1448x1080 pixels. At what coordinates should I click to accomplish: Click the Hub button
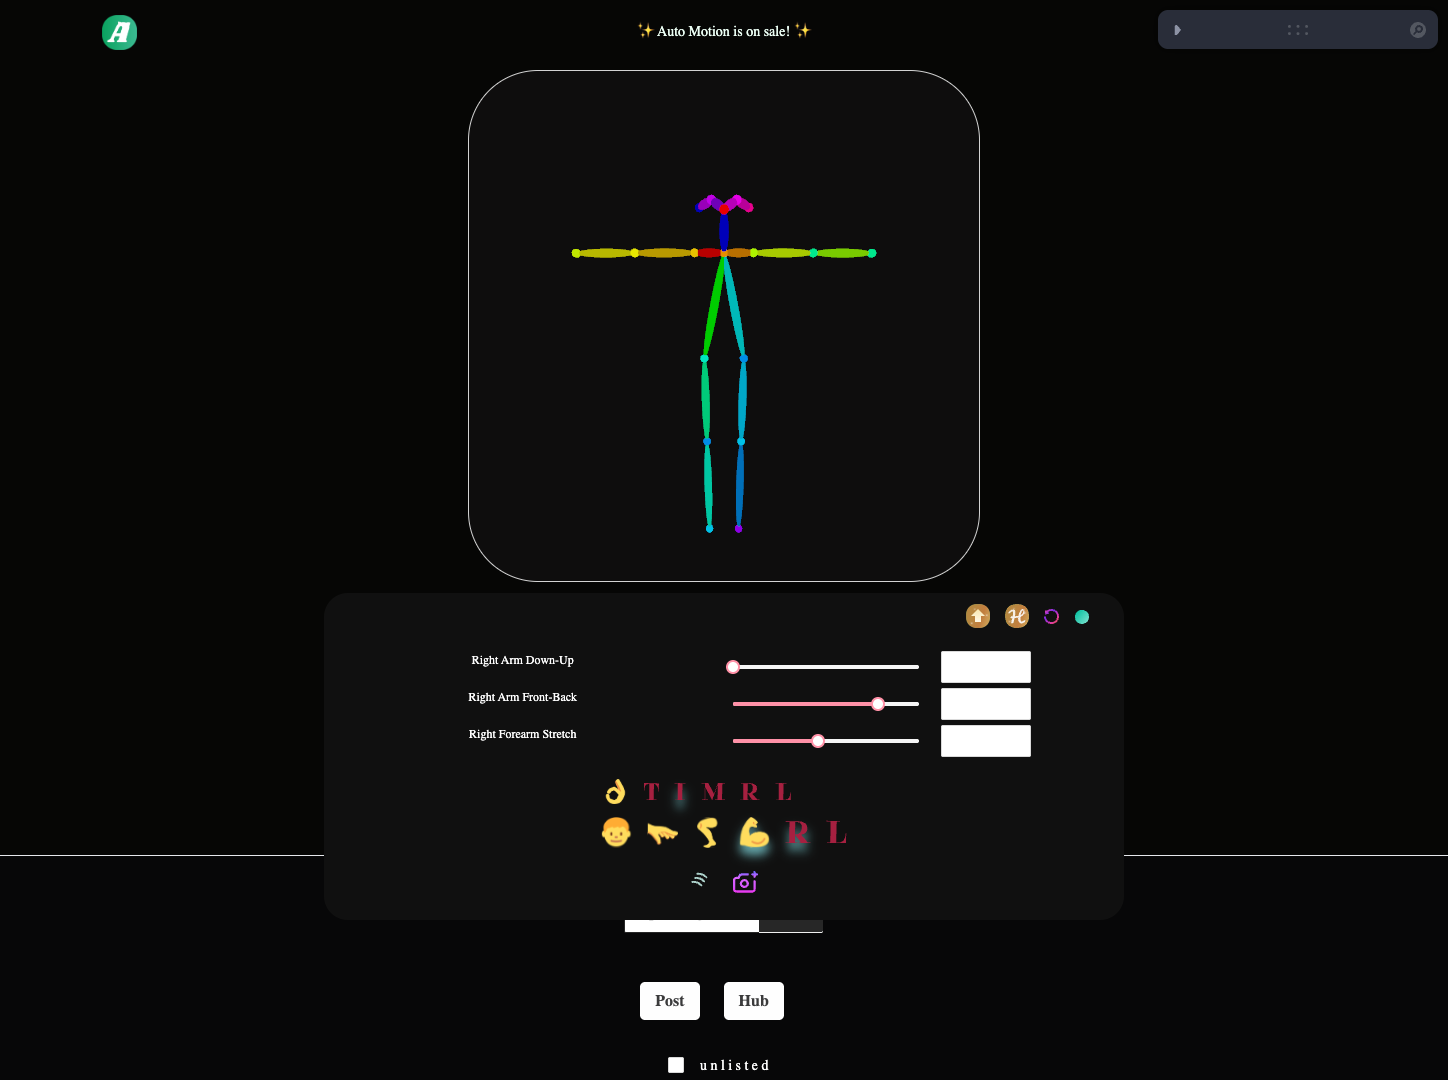[753, 1001]
